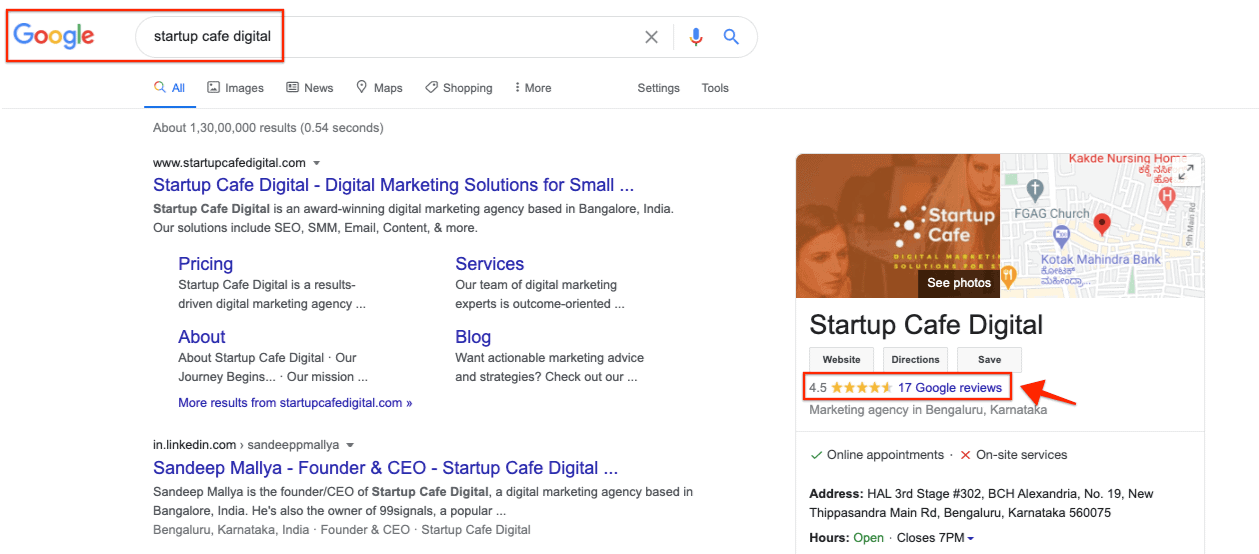Viewport: 1259px width, 554px height.
Task: Click result count text About 1,30,00,000 results
Action: coord(268,128)
